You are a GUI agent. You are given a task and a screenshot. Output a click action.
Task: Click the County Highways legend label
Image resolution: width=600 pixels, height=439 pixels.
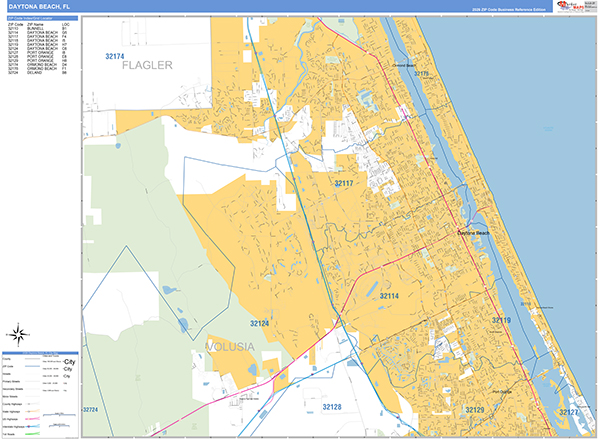point(12,404)
